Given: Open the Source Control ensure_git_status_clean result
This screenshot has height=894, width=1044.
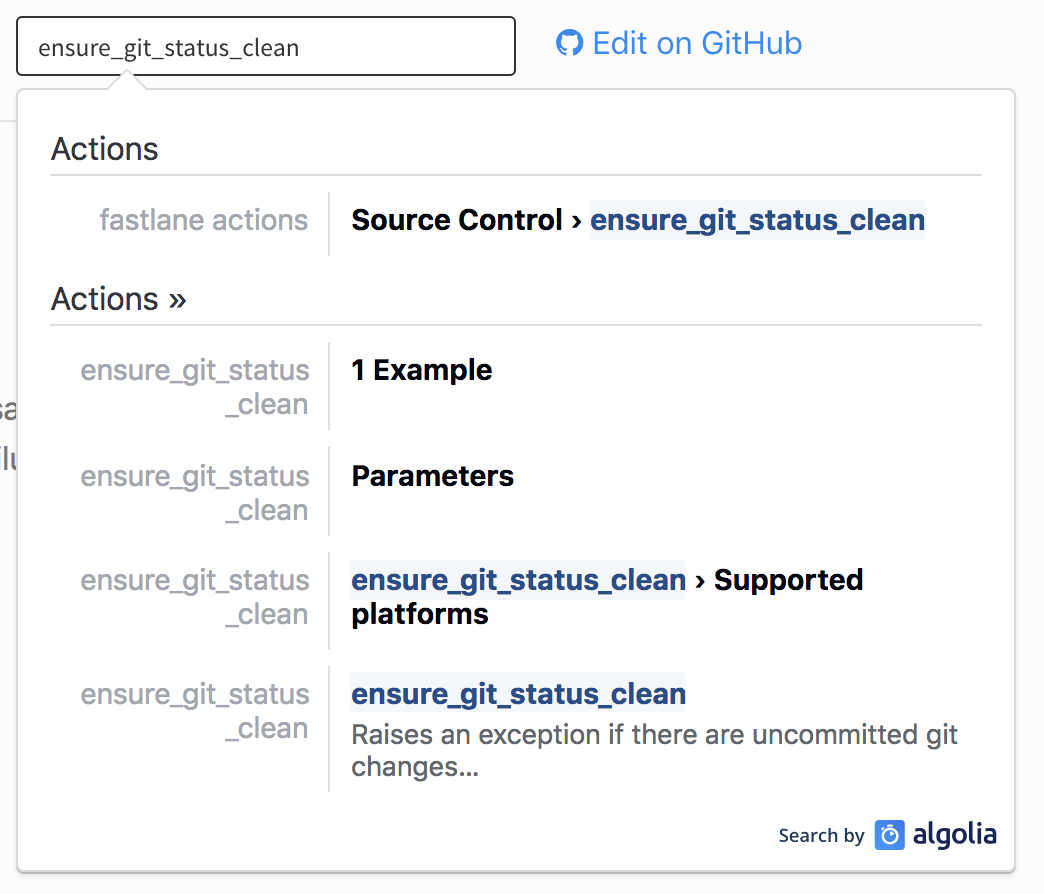Looking at the screenshot, I should 637,220.
